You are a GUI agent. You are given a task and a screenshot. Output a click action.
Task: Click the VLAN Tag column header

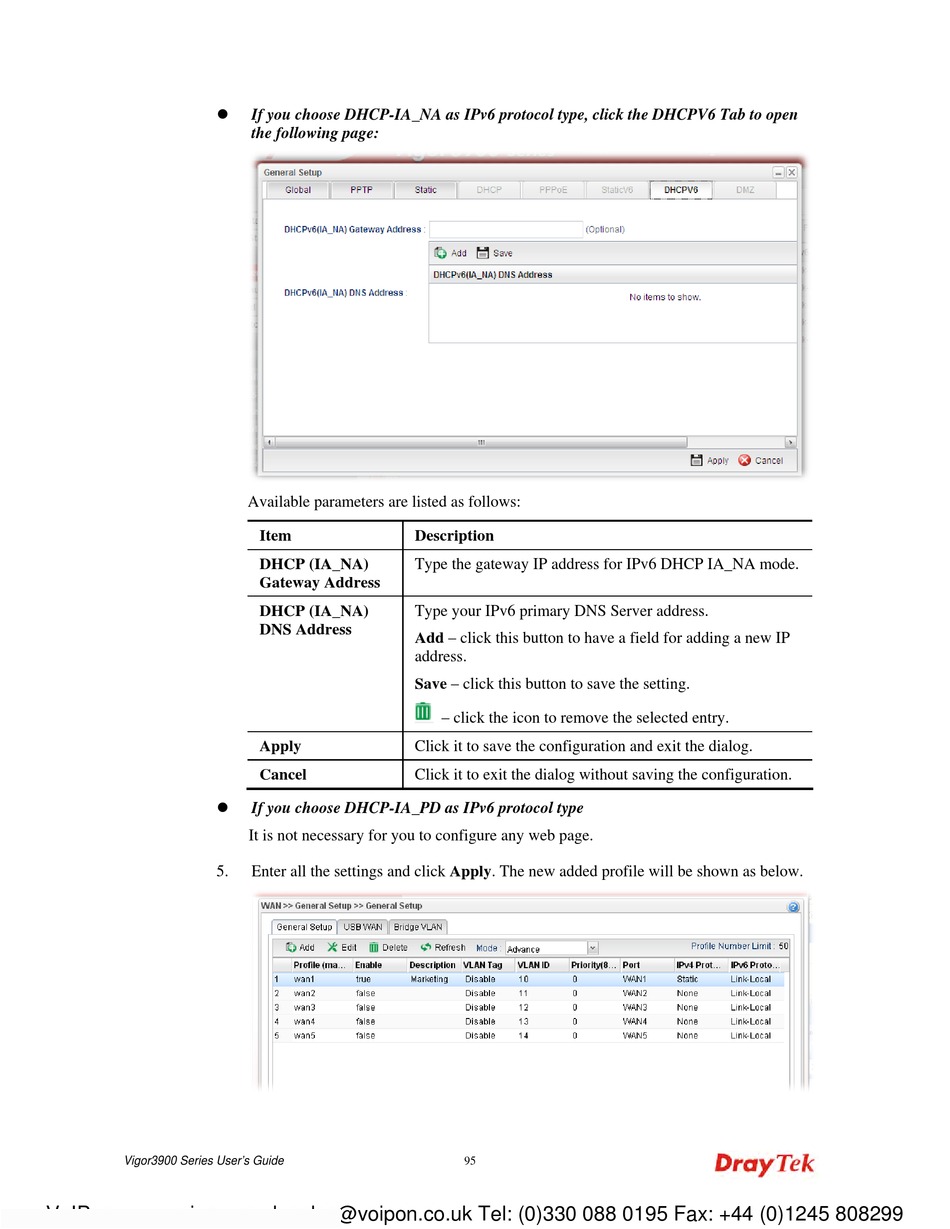(487, 965)
